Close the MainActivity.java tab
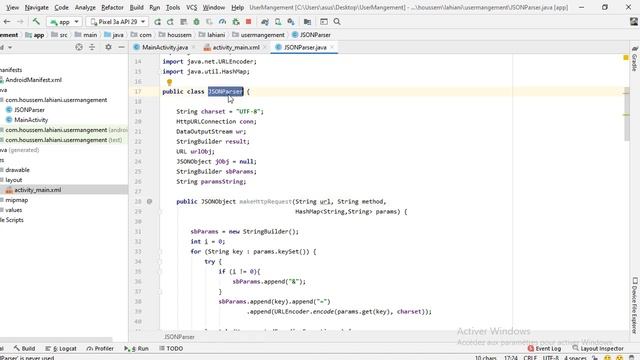This screenshot has height=360, width=640. [193, 47]
